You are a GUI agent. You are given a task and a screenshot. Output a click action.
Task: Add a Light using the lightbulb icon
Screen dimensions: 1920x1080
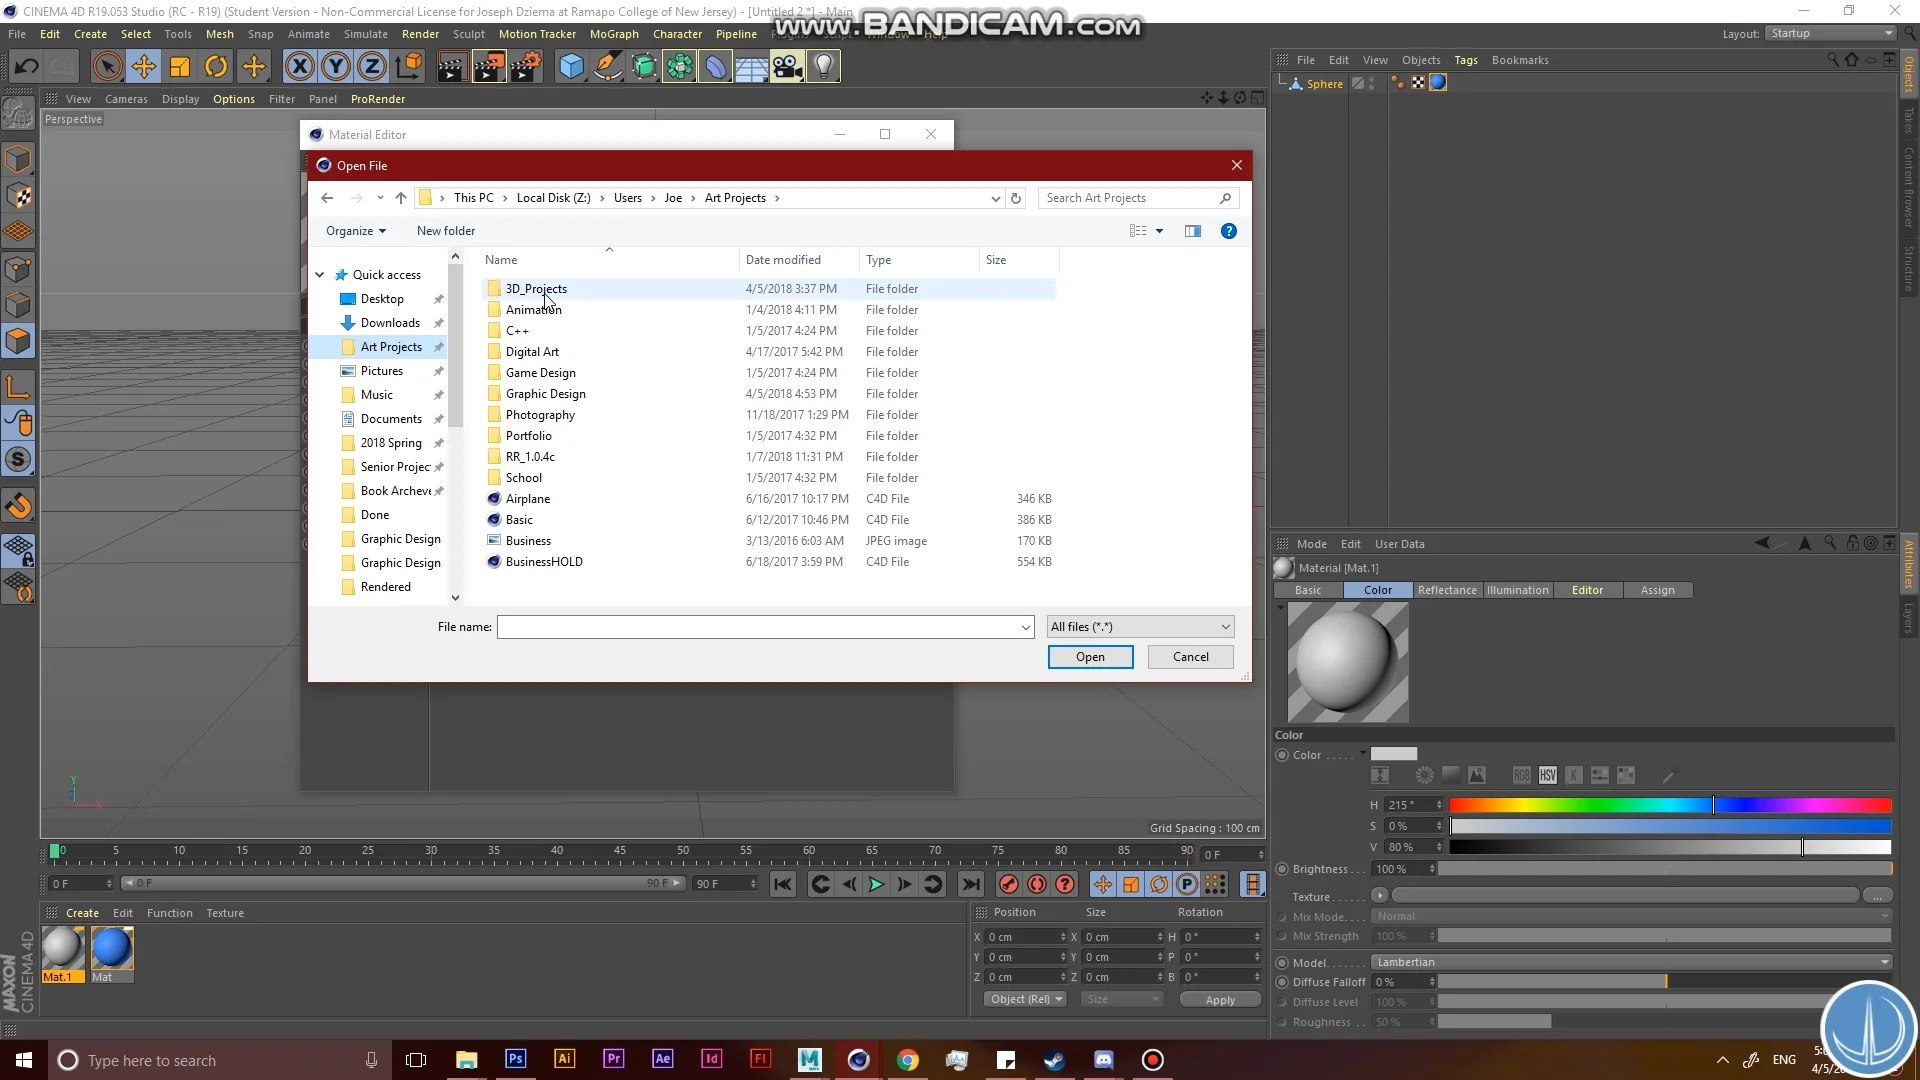tap(823, 66)
